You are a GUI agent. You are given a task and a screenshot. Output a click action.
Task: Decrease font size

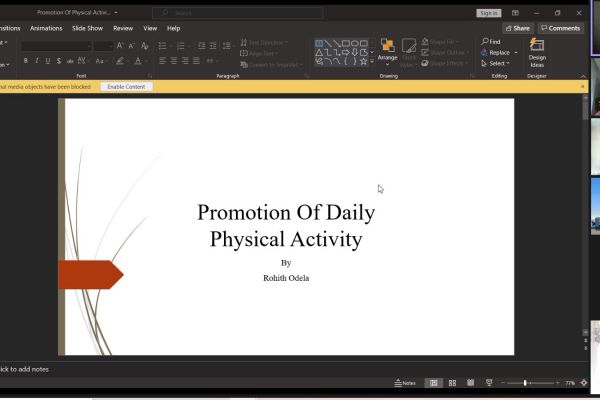click(131, 46)
